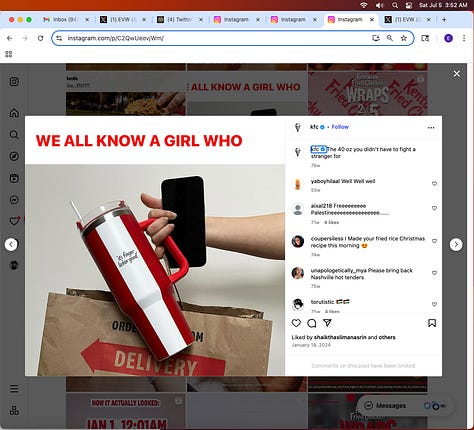
Task: Open a new browser tab
Action: point(444,20)
